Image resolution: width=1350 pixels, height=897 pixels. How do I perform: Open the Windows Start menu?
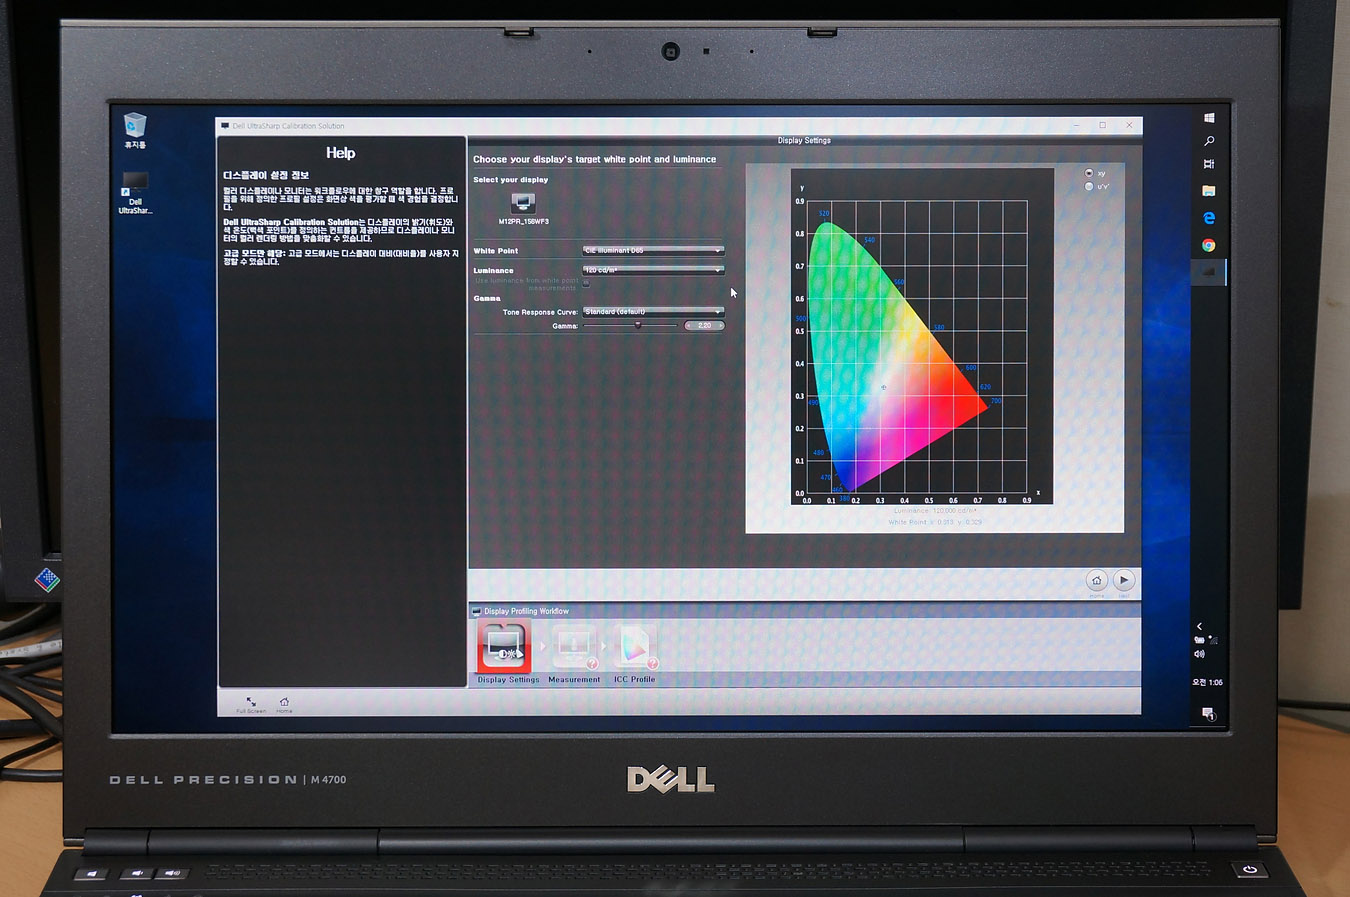point(1209,118)
